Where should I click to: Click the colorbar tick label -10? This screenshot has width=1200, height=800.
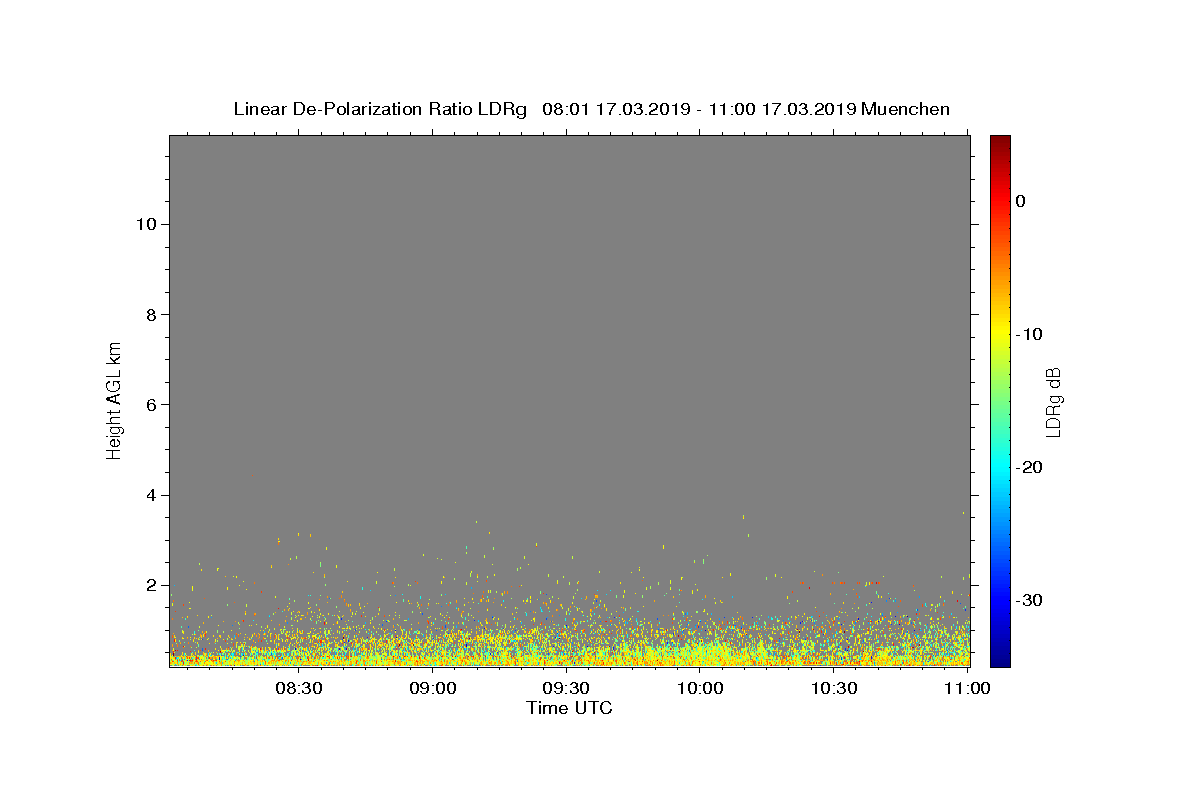[x=1029, y=334]
